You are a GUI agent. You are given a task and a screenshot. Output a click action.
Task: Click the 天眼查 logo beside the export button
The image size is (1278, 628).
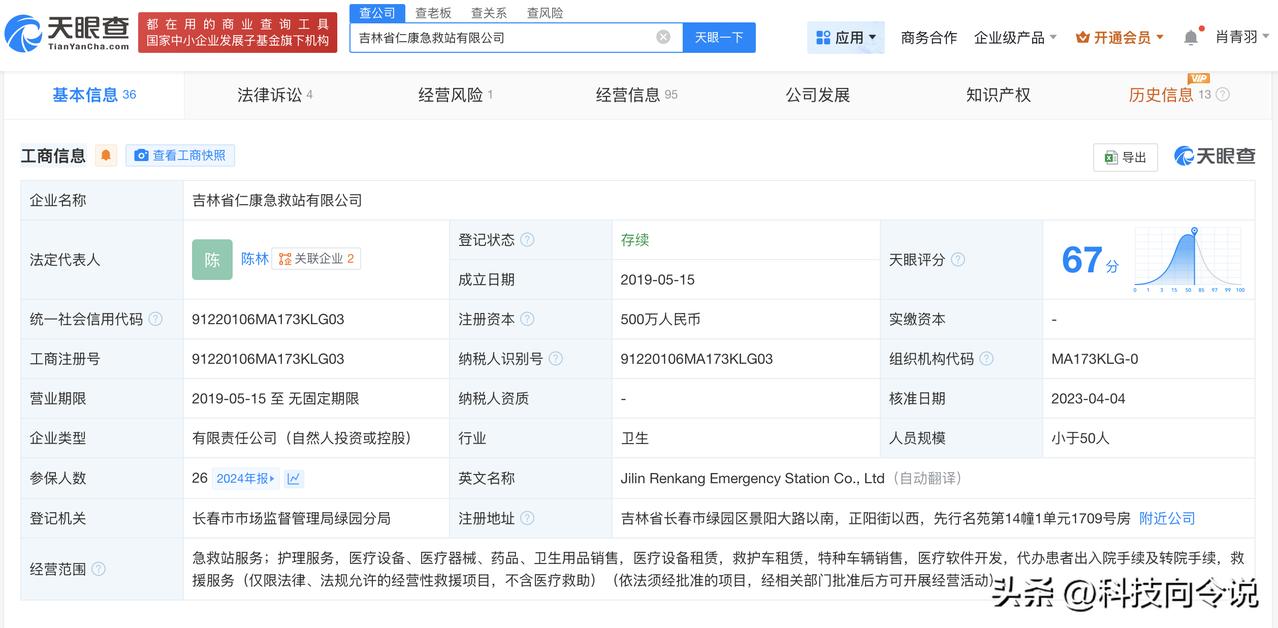[1215, 156]
